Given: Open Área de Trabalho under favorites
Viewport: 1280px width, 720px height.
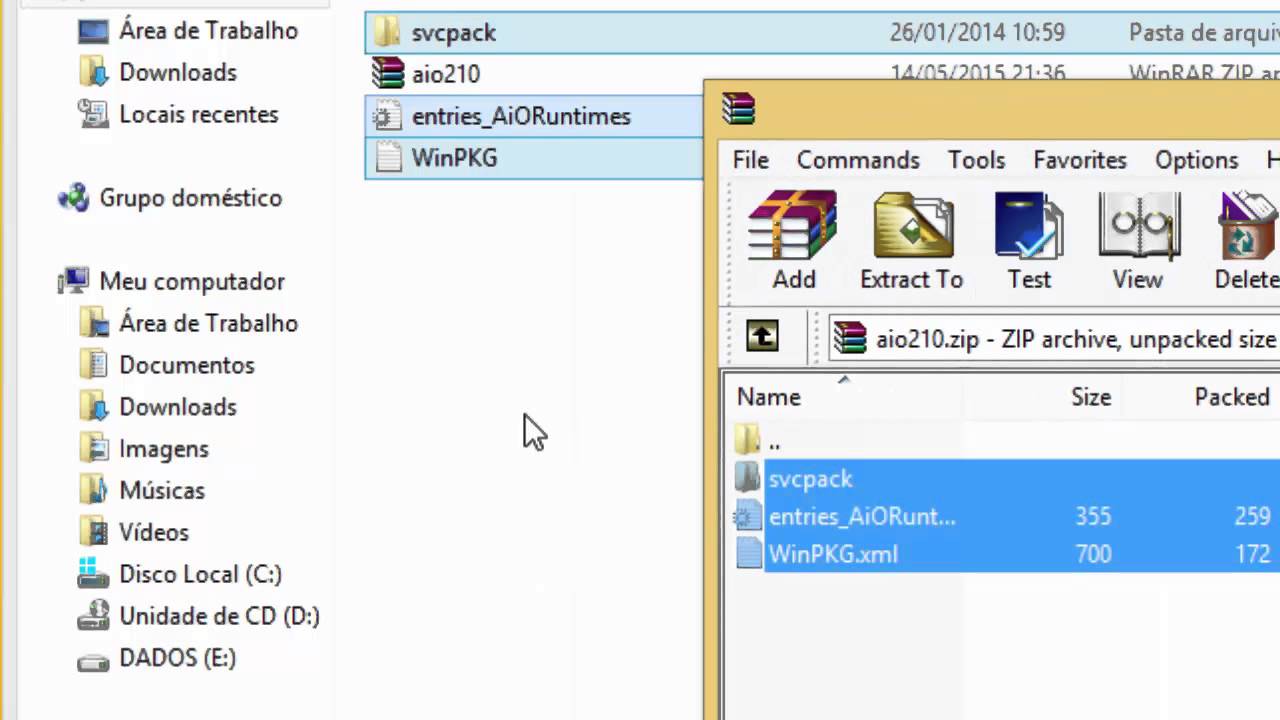Looking at the screenshot, I should [208, 31].
